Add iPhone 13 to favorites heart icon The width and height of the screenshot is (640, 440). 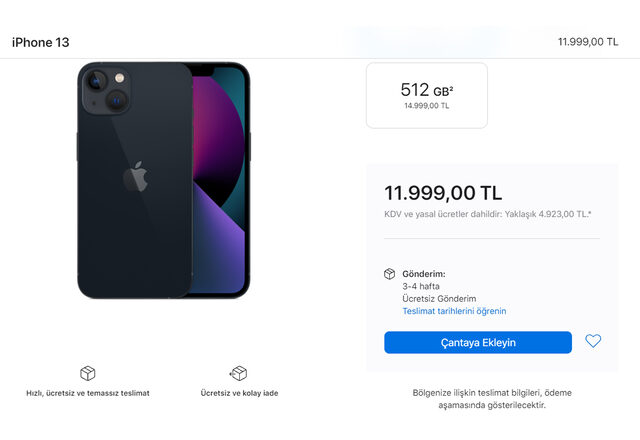coord(593,341)
